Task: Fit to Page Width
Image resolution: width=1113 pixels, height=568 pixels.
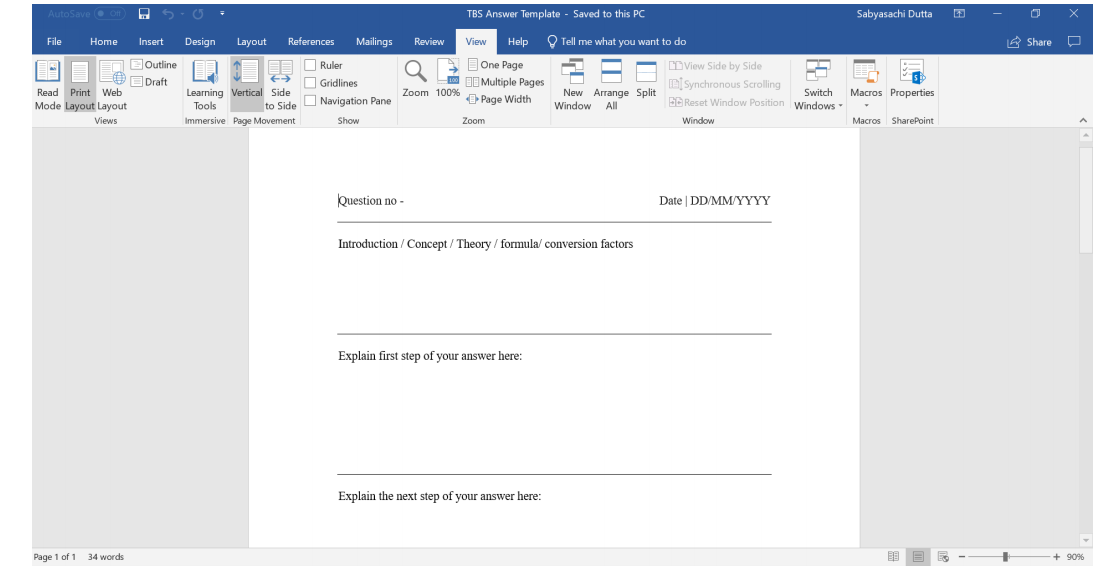Action: pos(499,99)
